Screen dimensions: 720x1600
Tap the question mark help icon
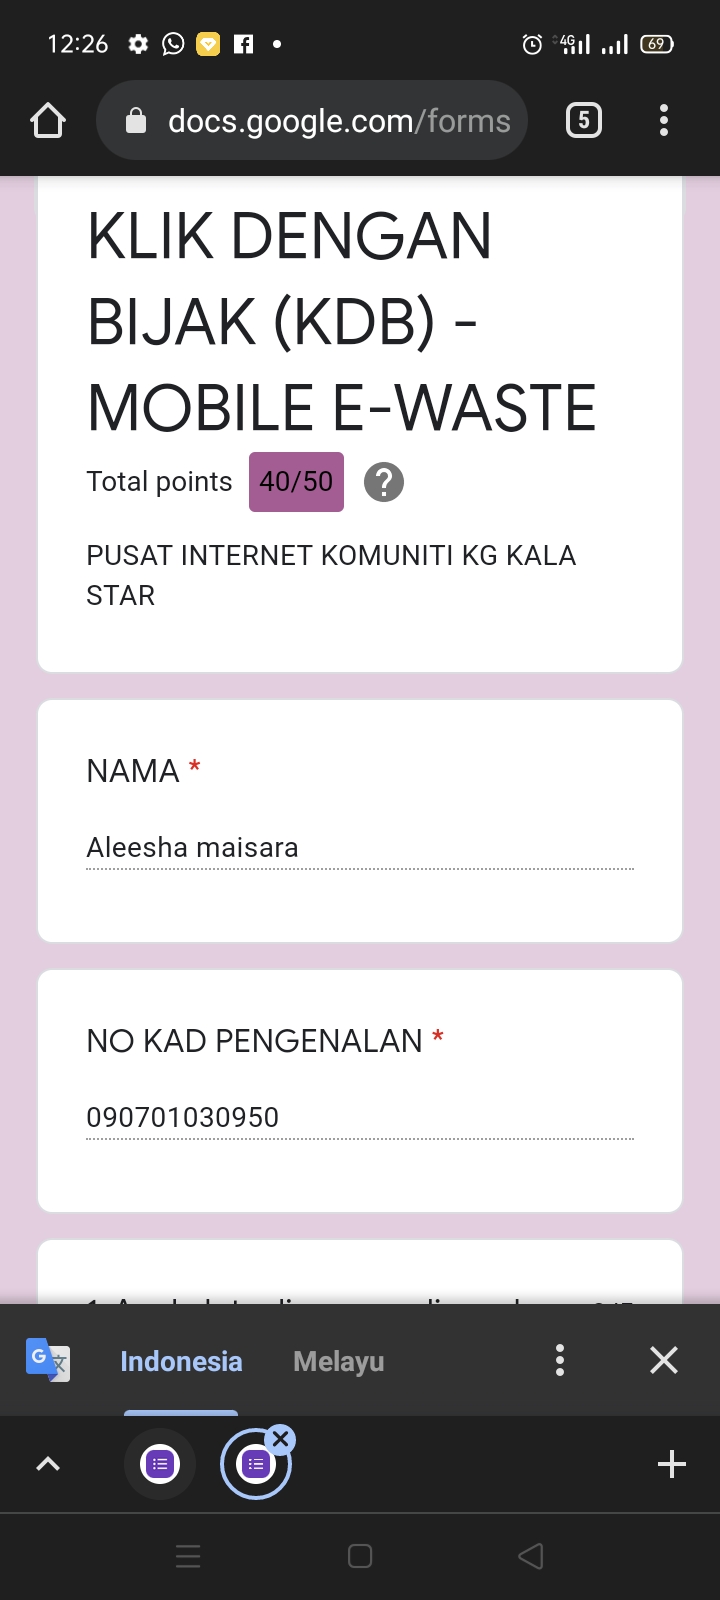click(384, 482)
